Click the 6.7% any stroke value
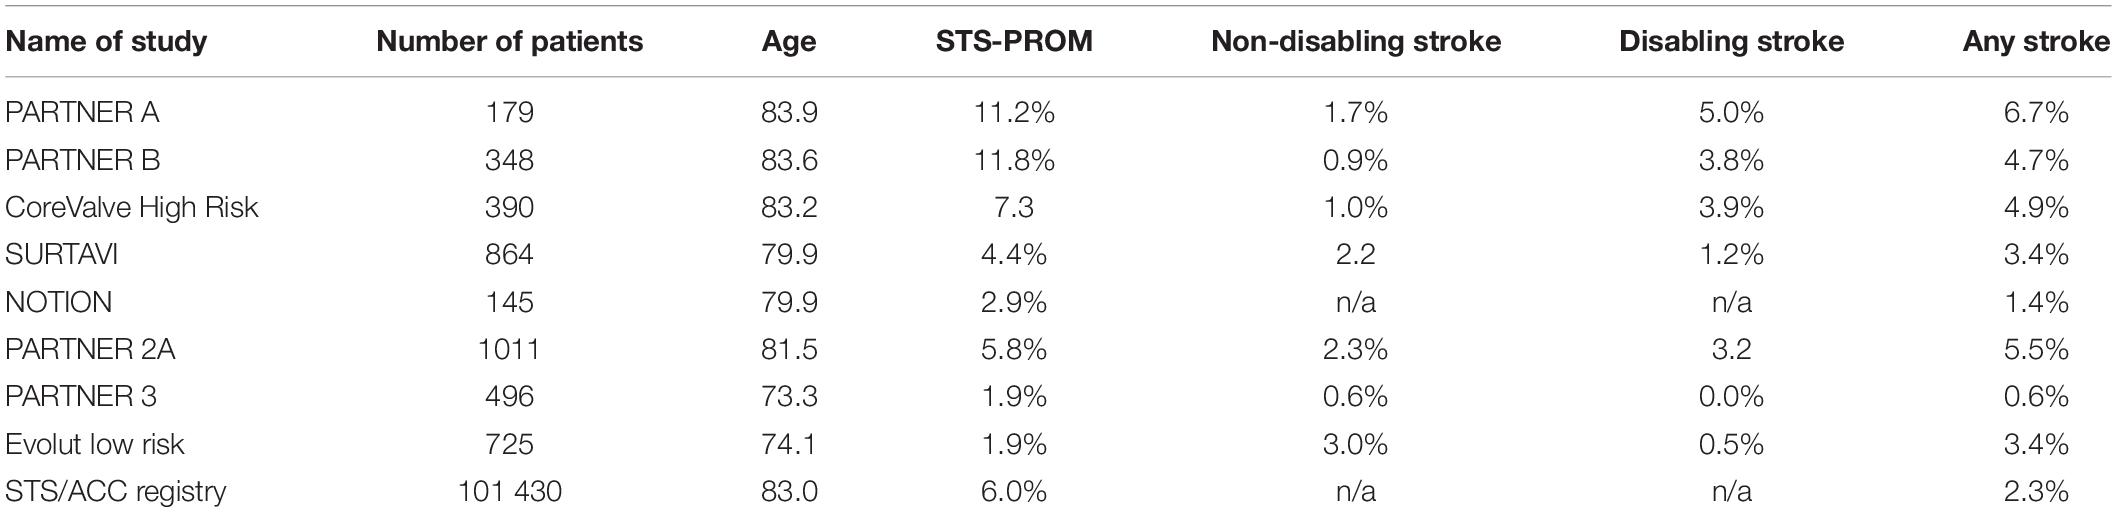The height and width of the screenshot is (512, 2117). (2036, 113)
